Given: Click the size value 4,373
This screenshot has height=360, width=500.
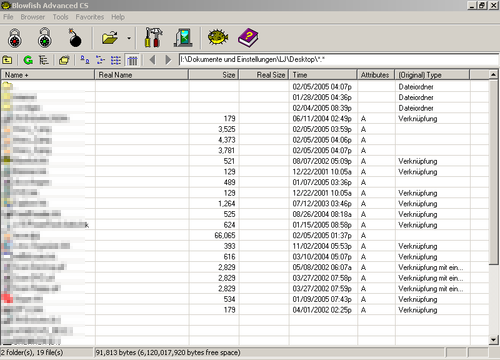Looking at the screenshot, I should (x=227, y=140).
